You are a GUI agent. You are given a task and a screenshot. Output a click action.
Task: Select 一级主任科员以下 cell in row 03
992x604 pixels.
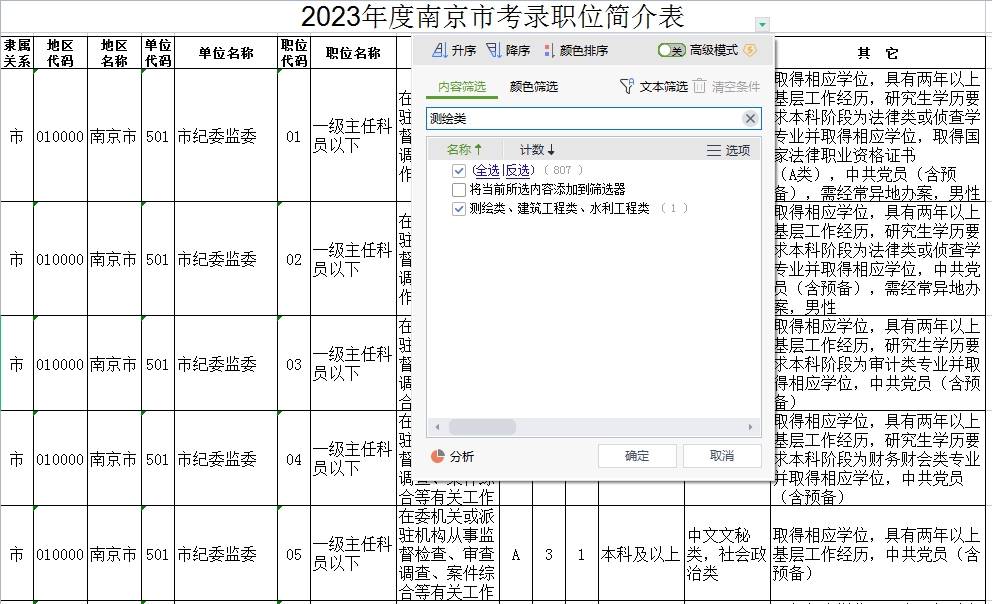(x=353, y=364)
